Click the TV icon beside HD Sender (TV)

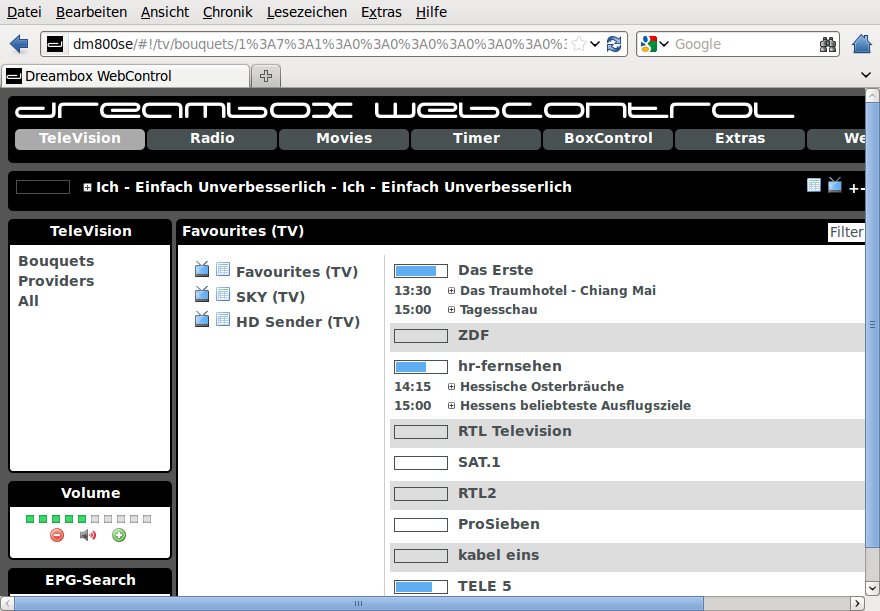coord(202,319)
